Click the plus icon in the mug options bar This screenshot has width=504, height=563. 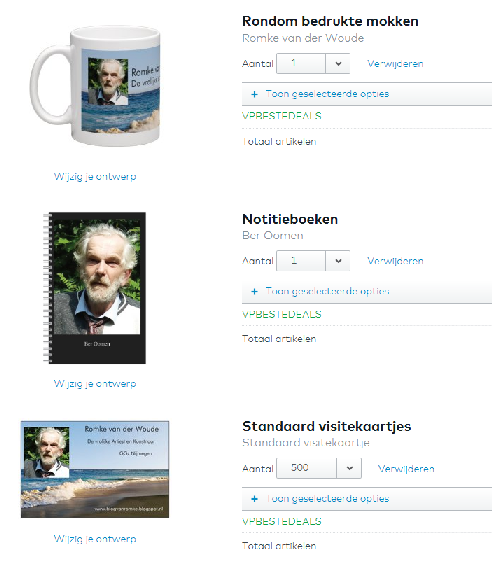pyautogui.click(x=255, y=94)
